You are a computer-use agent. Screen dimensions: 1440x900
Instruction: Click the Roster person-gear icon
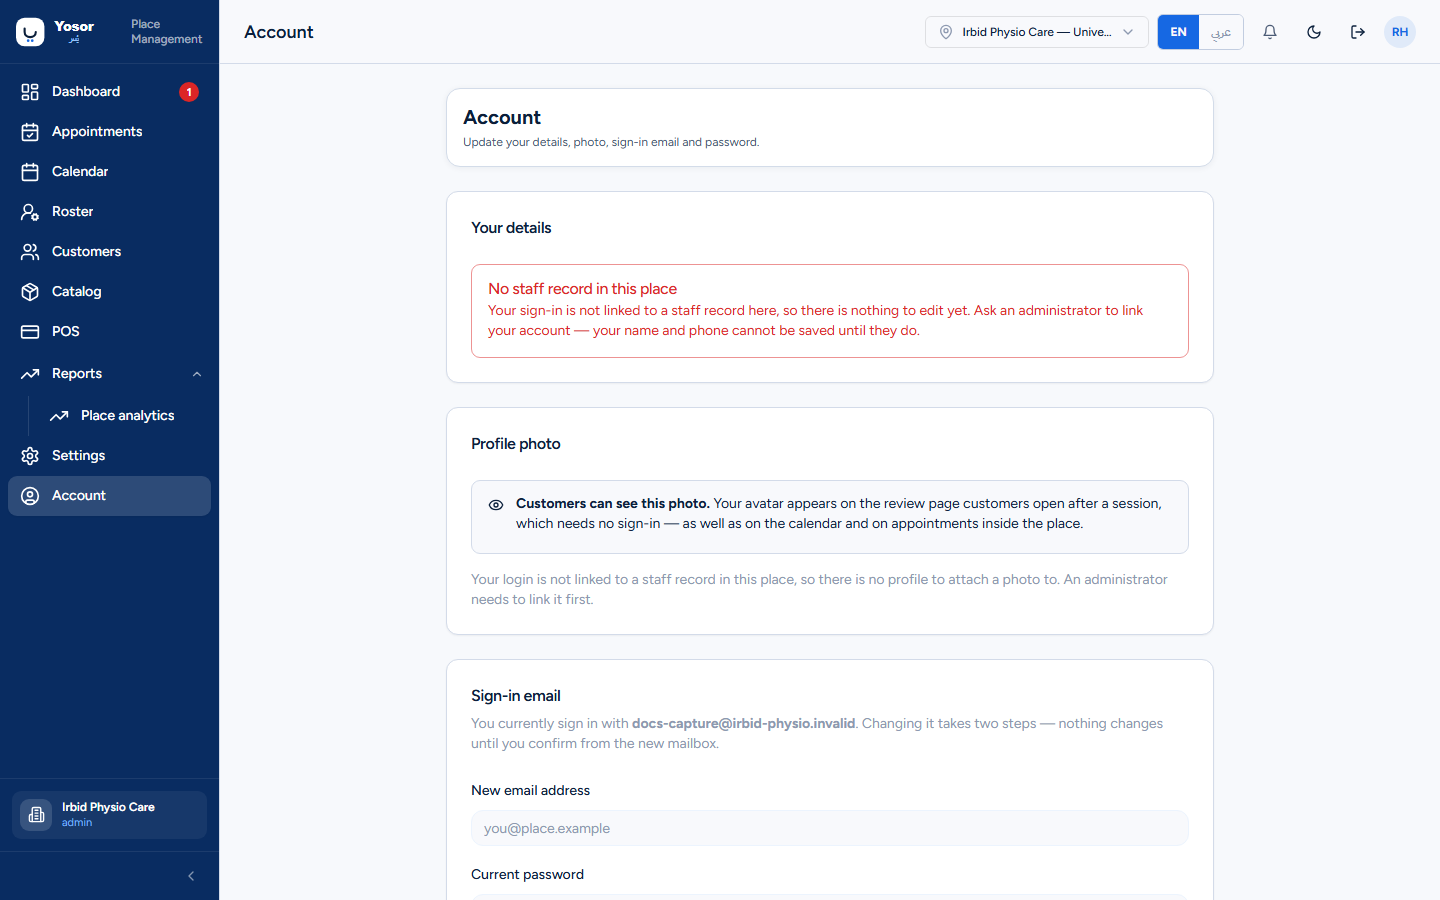(x=30, y=212)
